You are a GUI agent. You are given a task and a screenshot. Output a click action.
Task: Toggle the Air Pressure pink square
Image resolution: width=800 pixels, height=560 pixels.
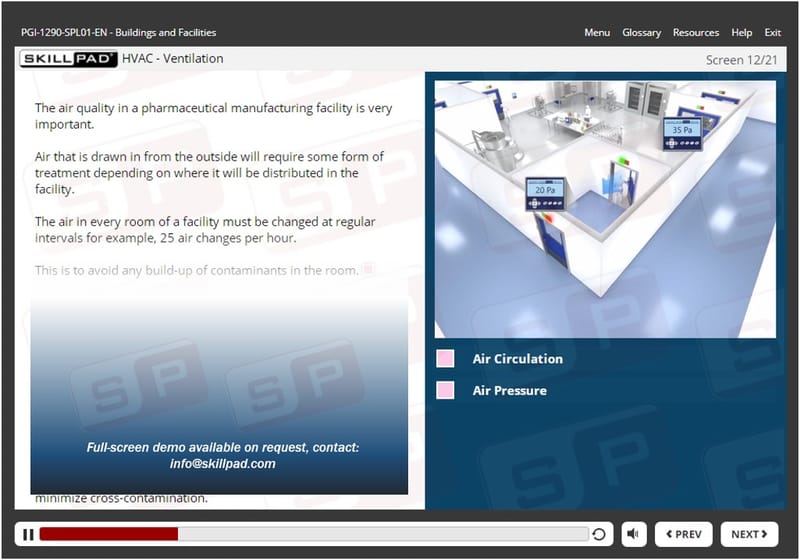pyautogui.click(x=446, y=390)
